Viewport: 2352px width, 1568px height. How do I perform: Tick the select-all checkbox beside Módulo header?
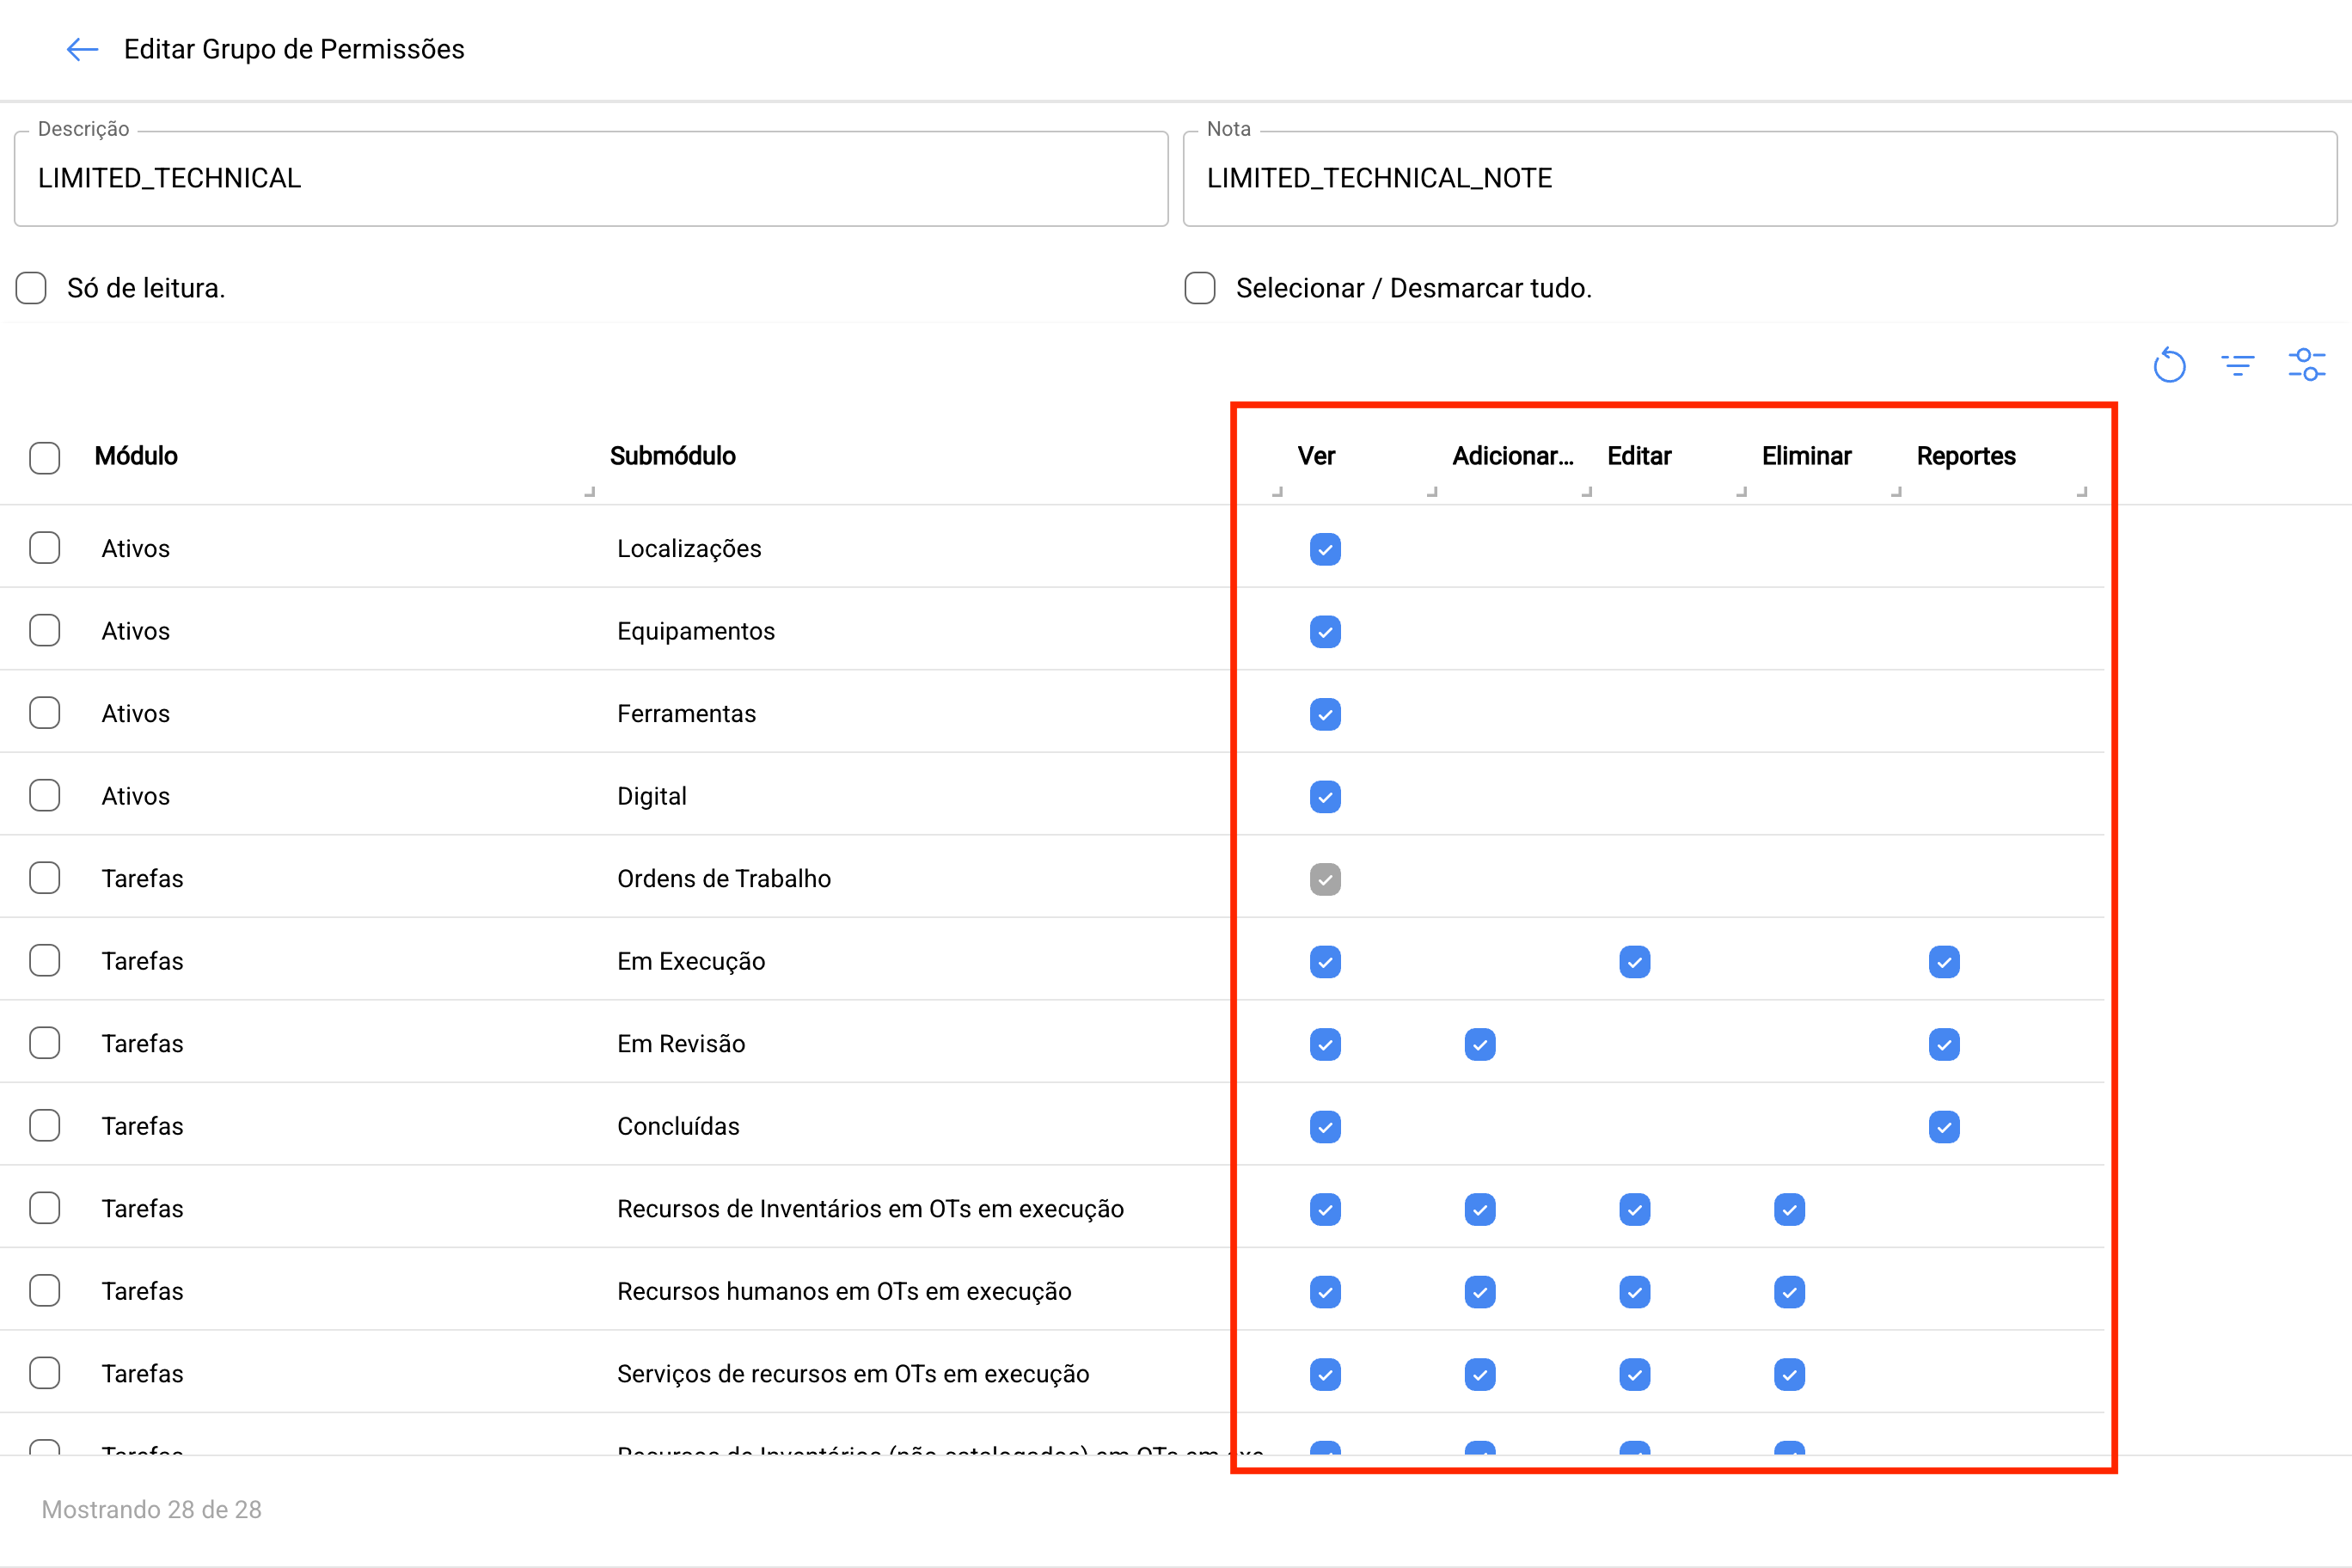[x=45, y=457]
